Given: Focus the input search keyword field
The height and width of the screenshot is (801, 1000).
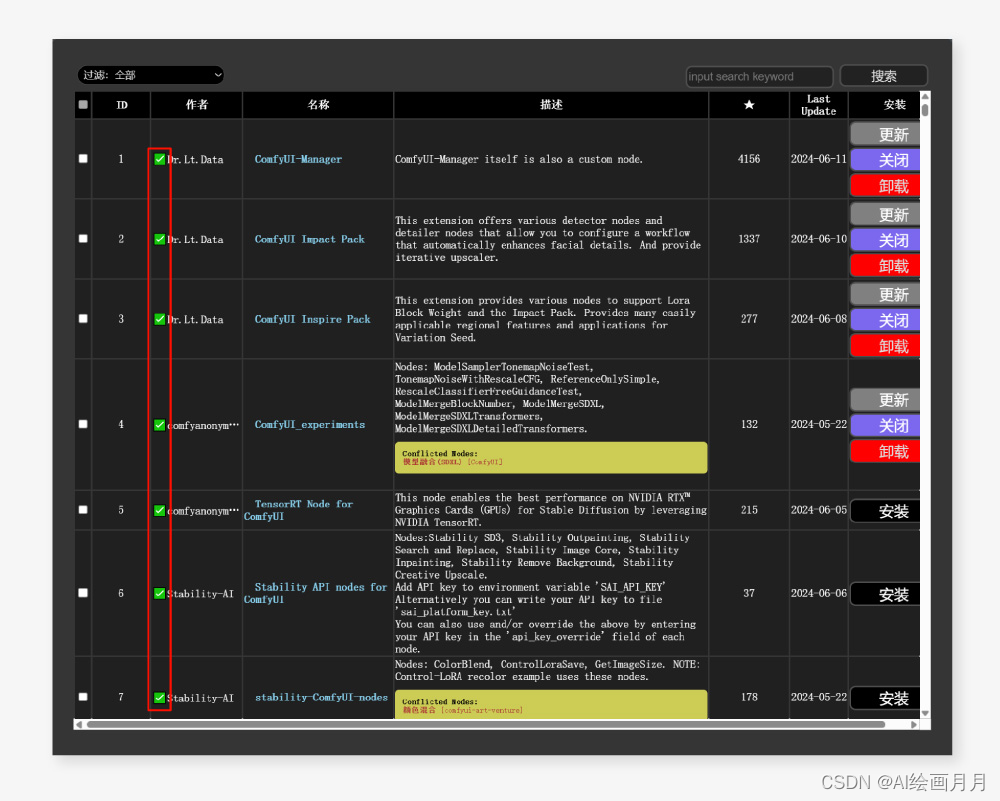Looking at the screenshot, I should pos(759,77).
